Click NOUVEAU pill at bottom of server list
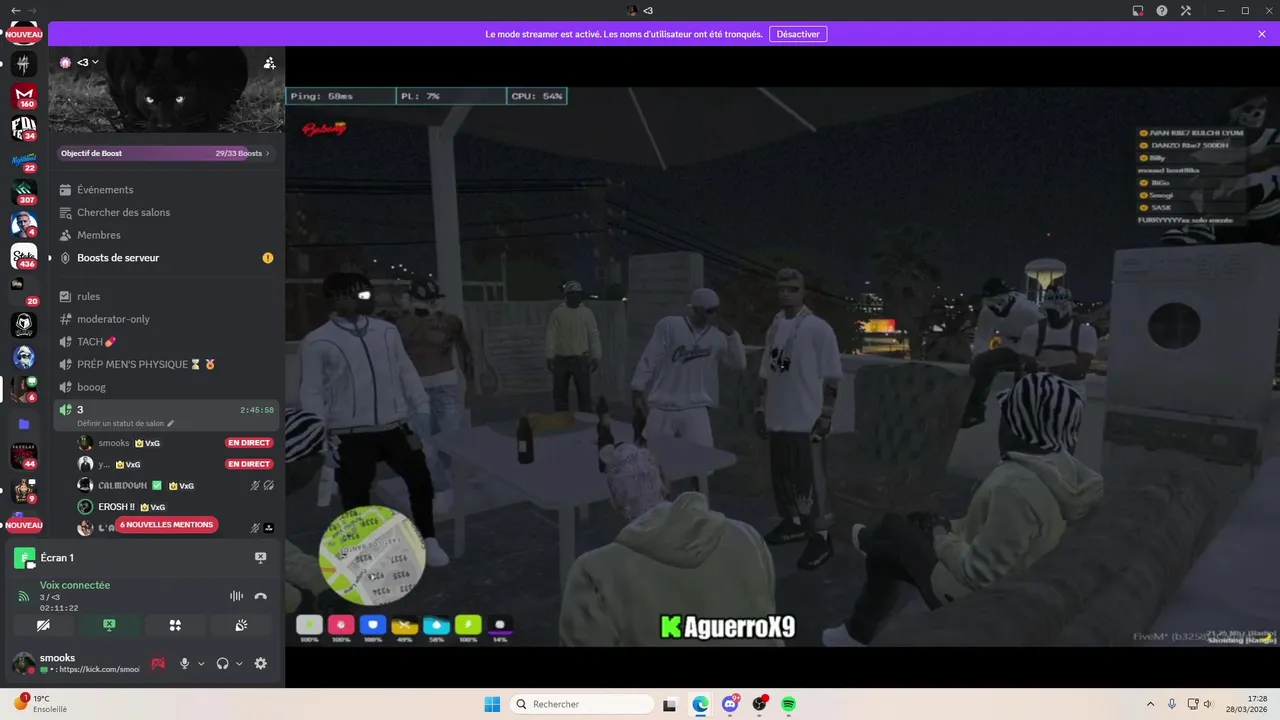Screen dimensions: 1280x720 24,525
